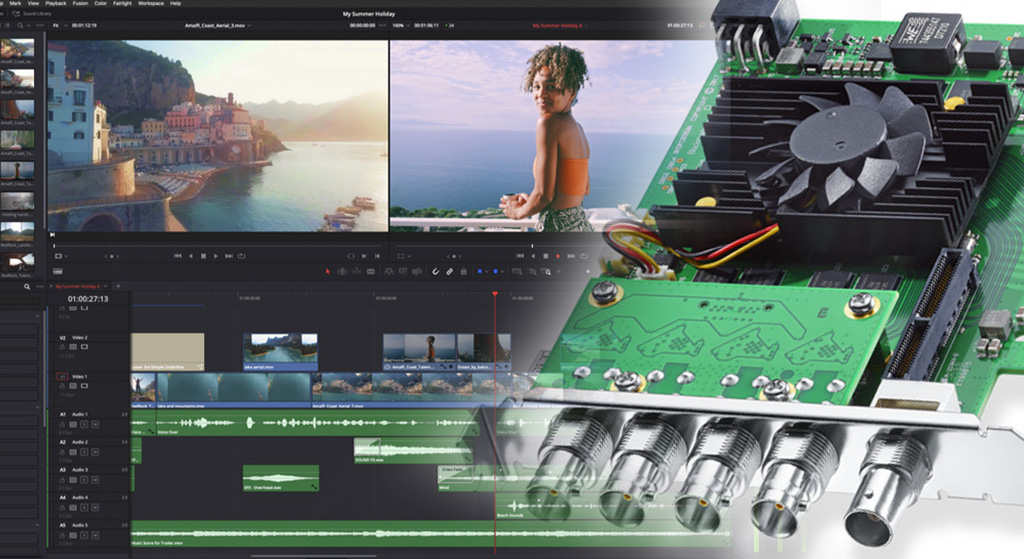The image size is (1024, 559).
Task: Go to last frame in timeline viewer
Action: [571, 256]
